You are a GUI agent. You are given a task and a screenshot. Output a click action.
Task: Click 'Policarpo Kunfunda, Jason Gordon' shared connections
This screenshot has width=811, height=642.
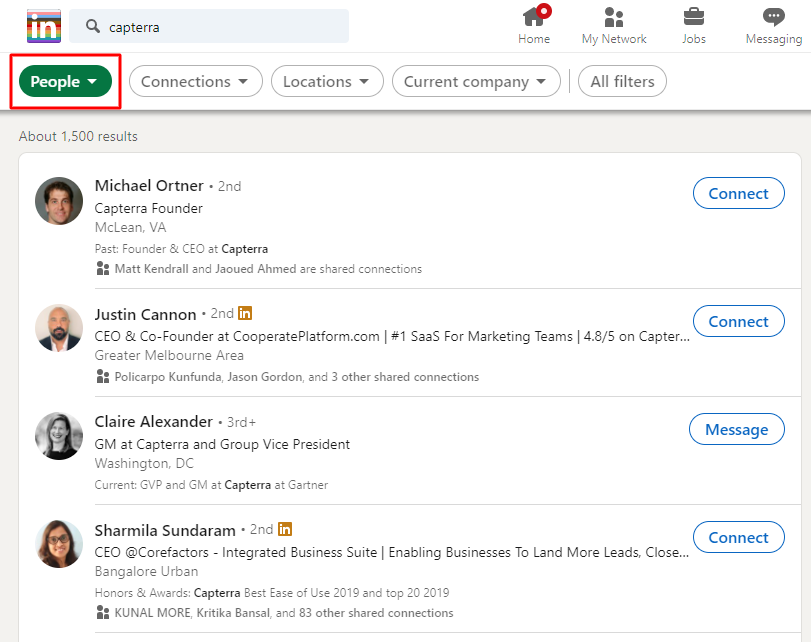(x=296, y=377)
